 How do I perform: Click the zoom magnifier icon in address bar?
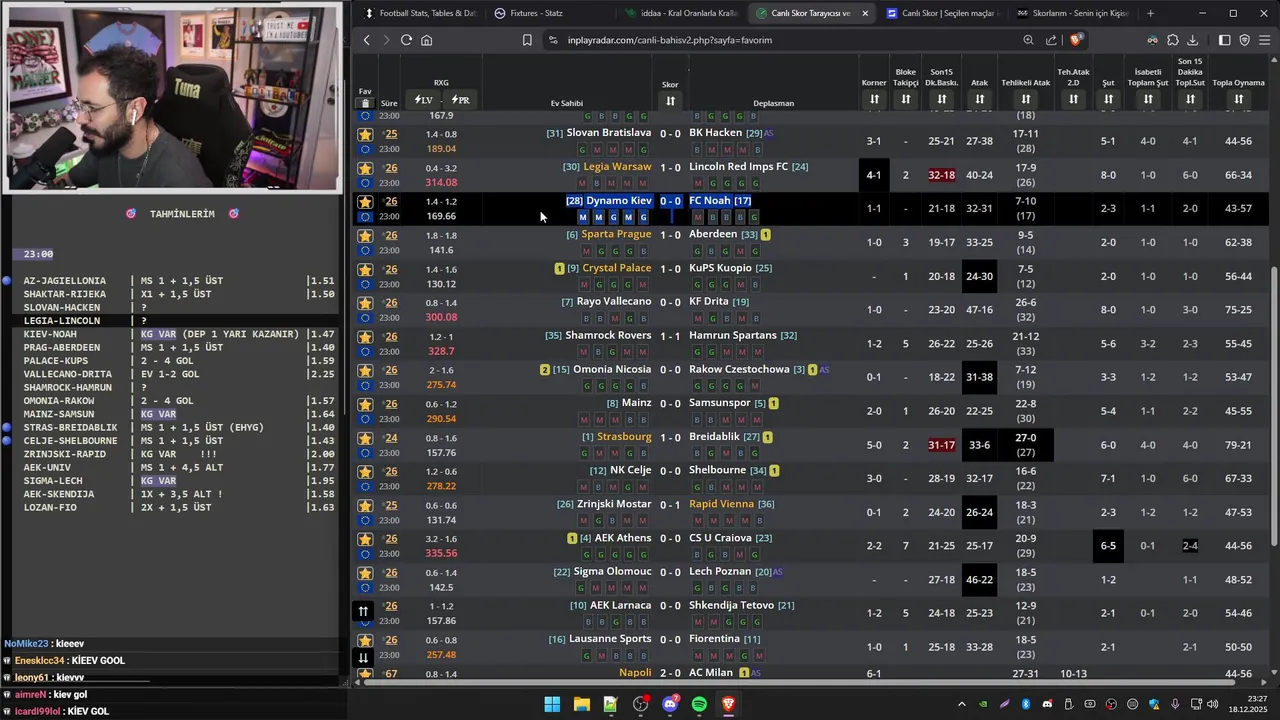pyautogui.click(x=1028, y=40)
